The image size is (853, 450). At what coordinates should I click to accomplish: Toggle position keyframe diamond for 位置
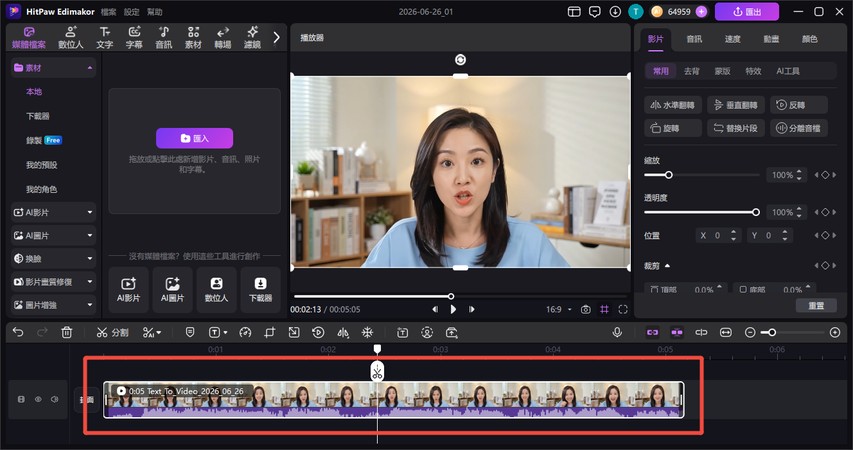(x=825, y=235)
